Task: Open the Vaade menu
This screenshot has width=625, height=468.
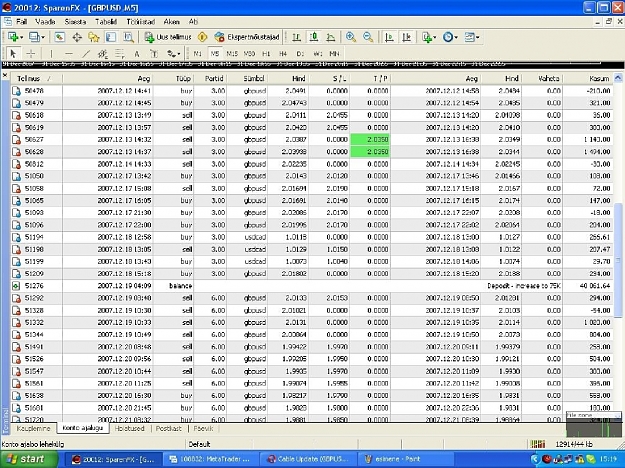Action: coord(45,22)
